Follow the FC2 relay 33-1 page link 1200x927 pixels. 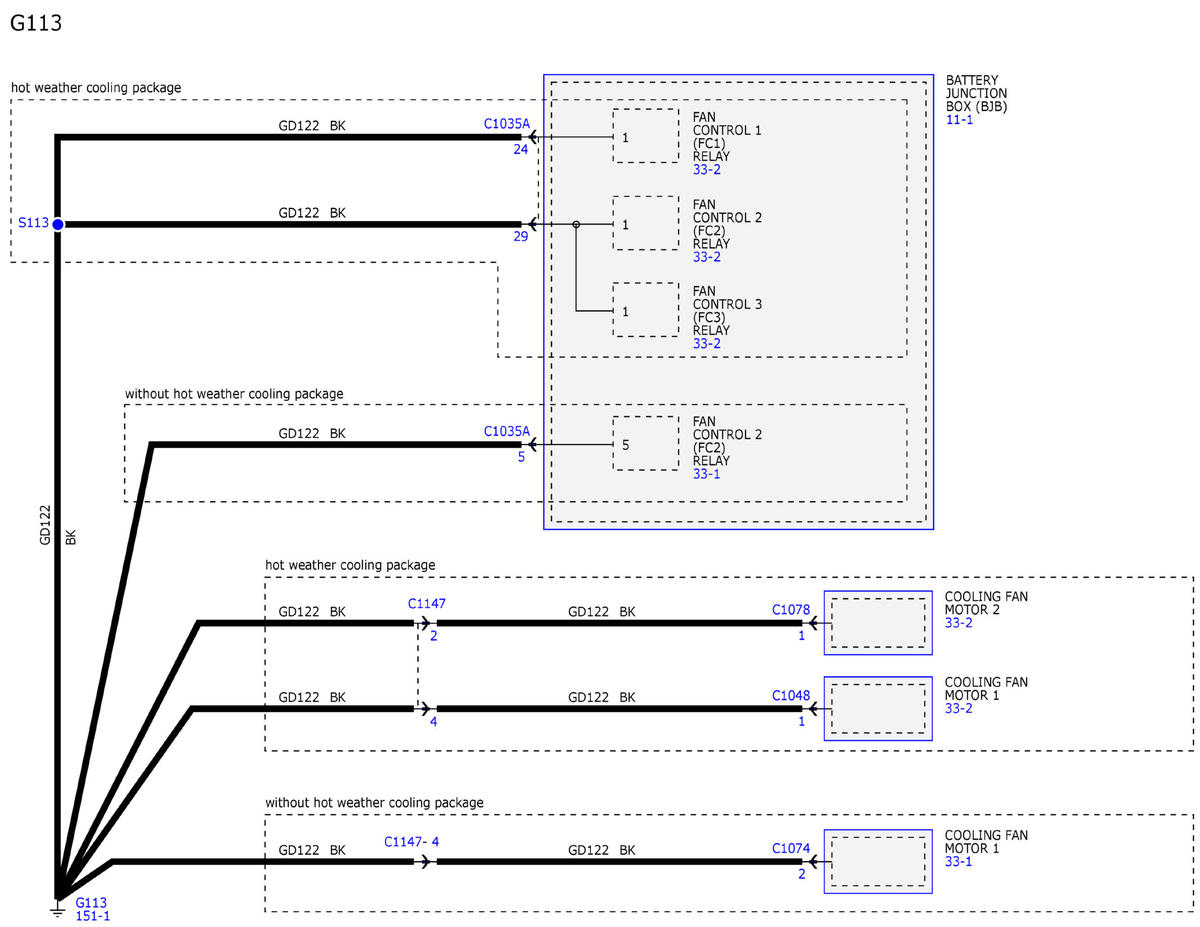[x=706, y=474]
